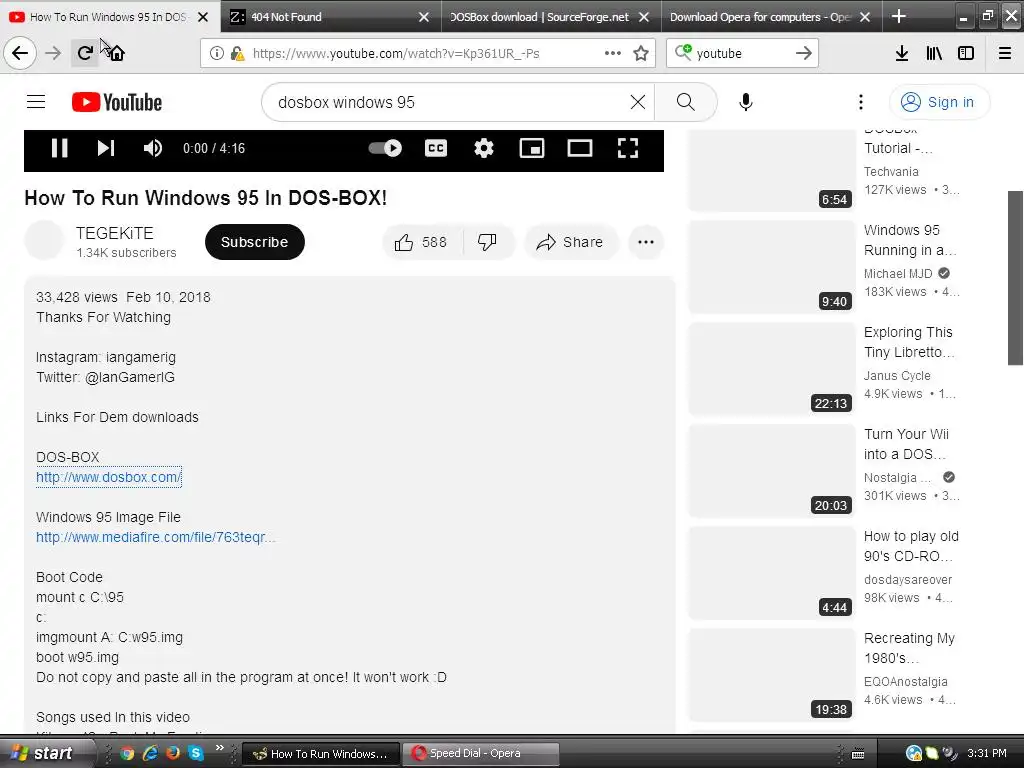This screenshot has width=1024, height=768.
Task: Close the DOSBox download tab
Action: click(644, 17)
